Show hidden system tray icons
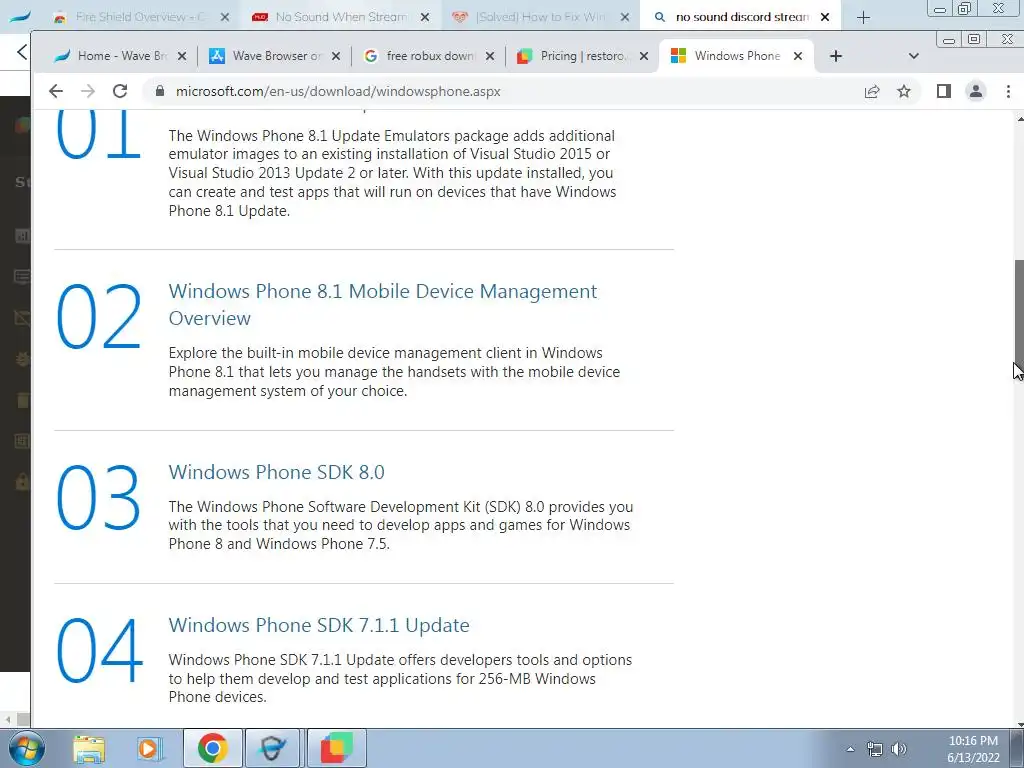The width and height of the screenshot is (1024, 768). (850, 749)
